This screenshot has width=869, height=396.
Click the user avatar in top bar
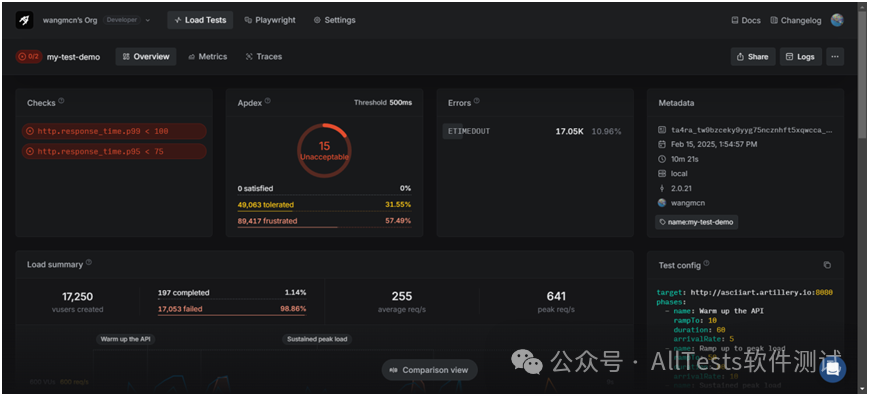pos(837,20)
